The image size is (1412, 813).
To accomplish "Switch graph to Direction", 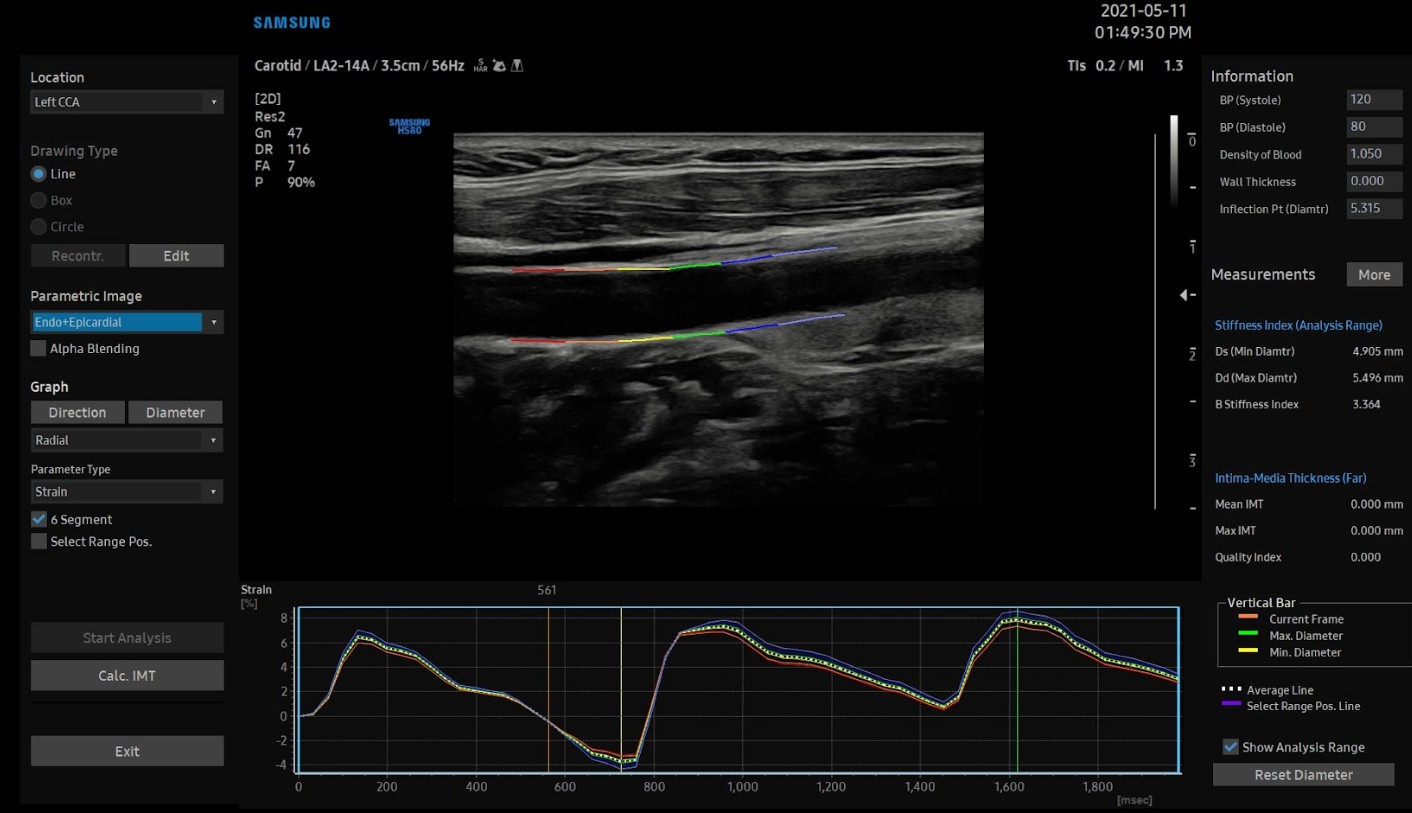I will (77, 413).
